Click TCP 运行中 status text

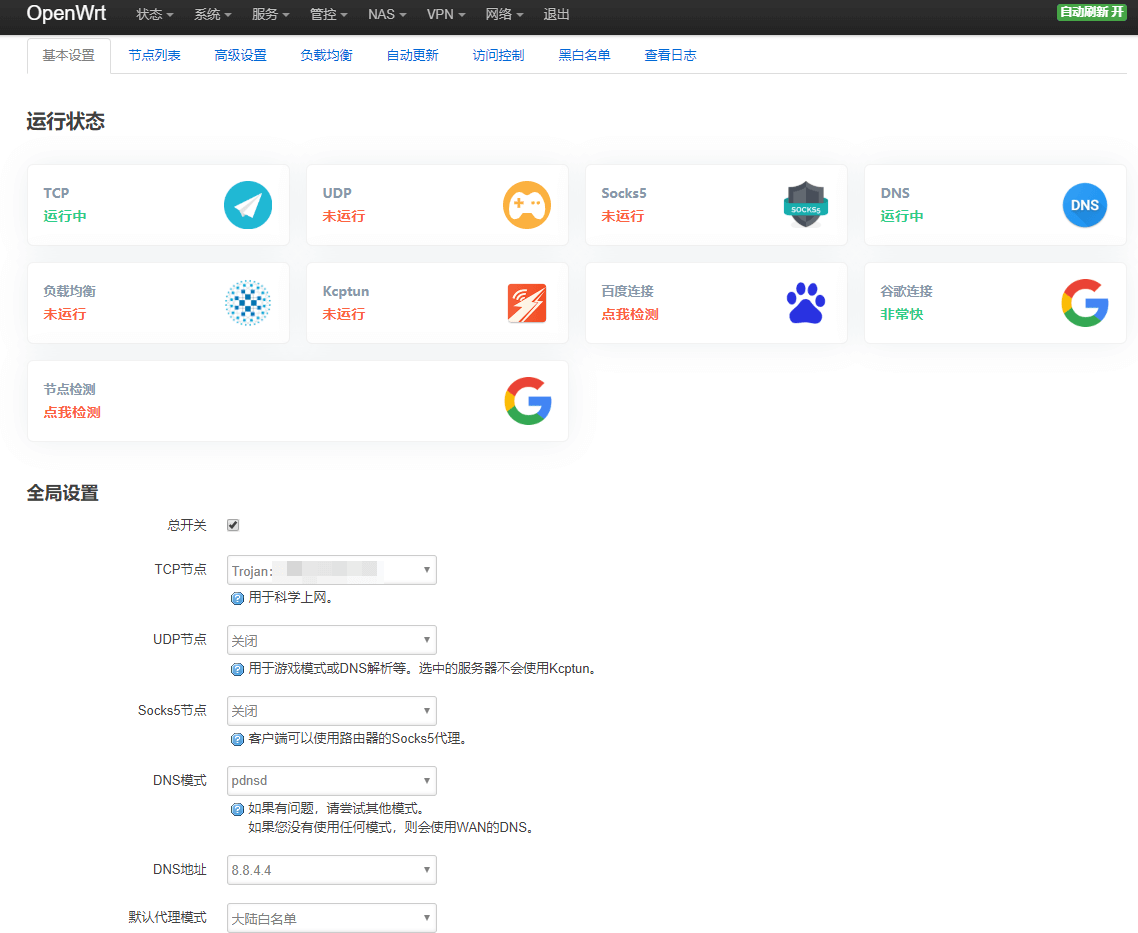click(65, 216)
